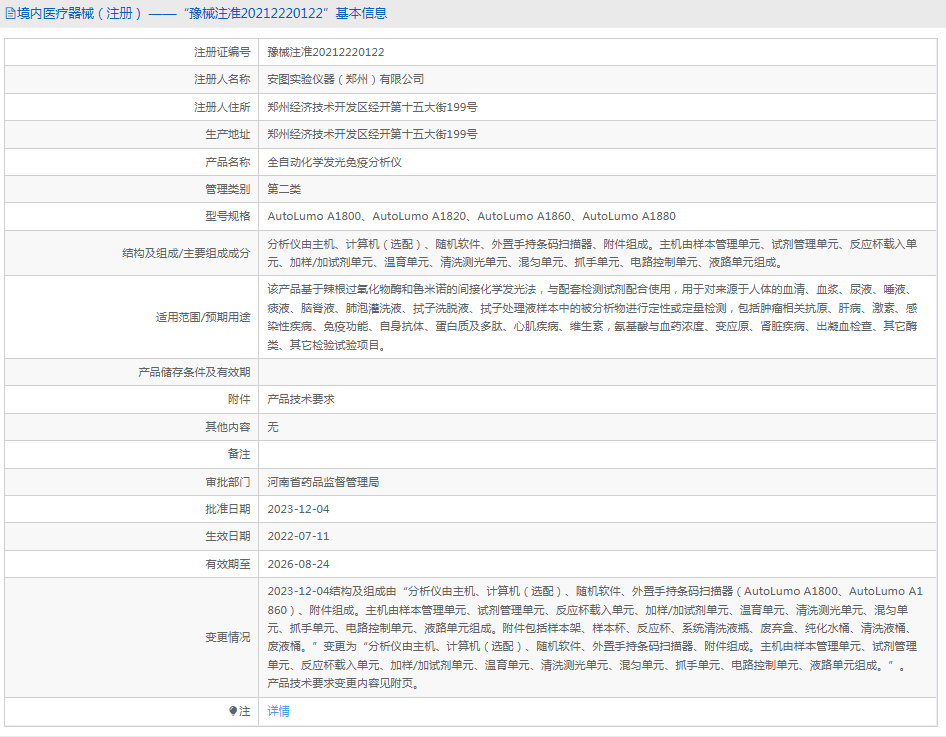
Task: Click the AutoLumo A1800 model specification text
Action: click(x=314, y=216)
